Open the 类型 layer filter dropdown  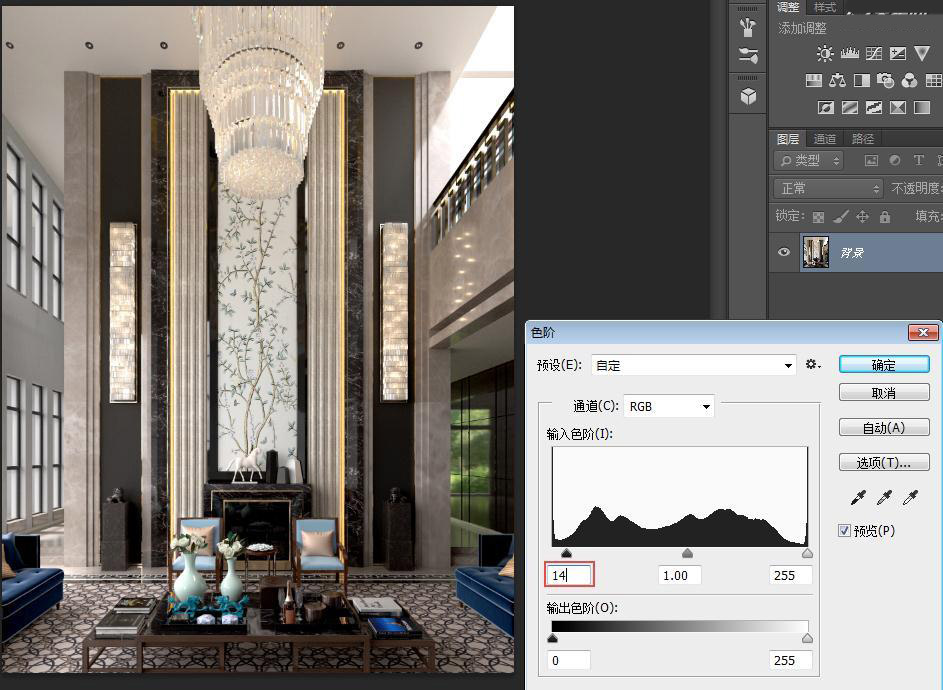pos(808,160)
